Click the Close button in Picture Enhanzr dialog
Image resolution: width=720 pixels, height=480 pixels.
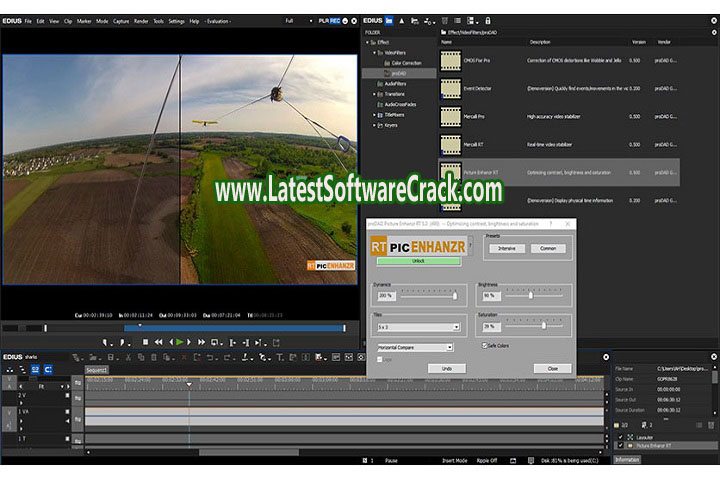click(552, 368)
